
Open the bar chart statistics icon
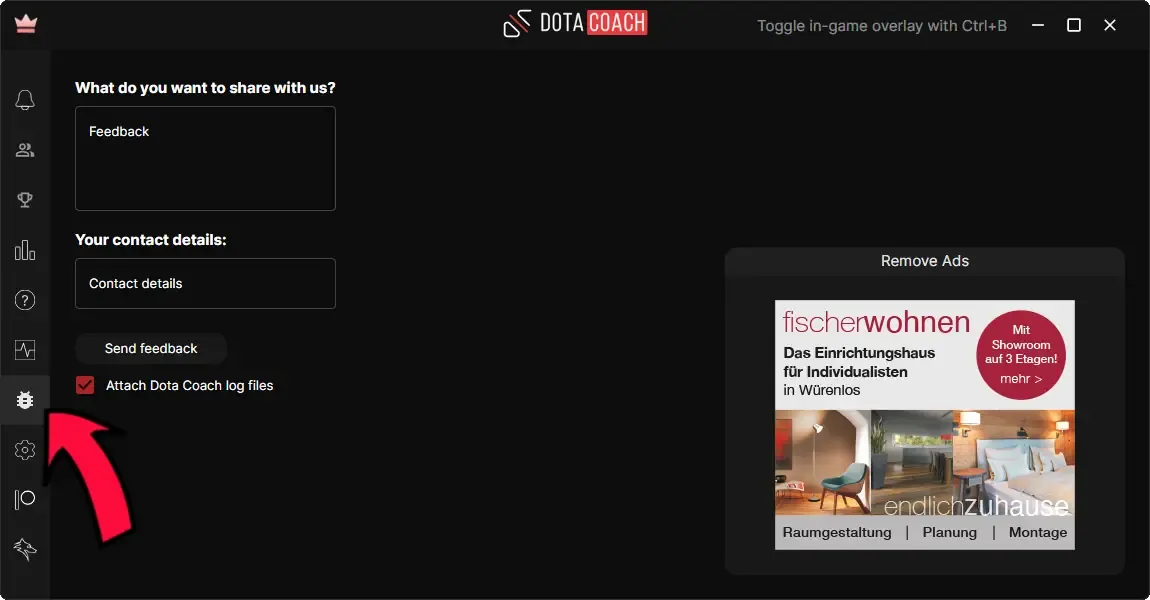[x=25, y=250]
